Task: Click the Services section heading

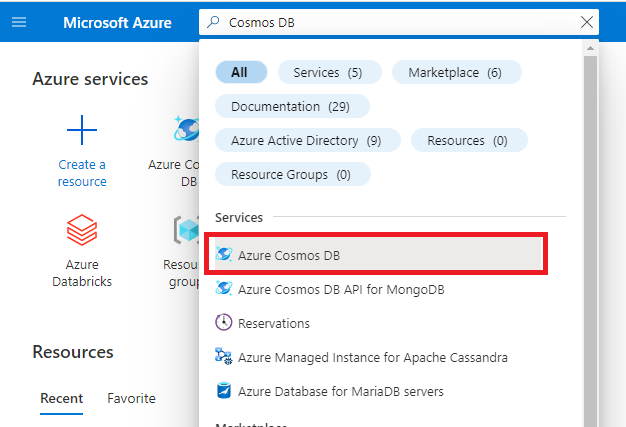Action: (239, 217)
